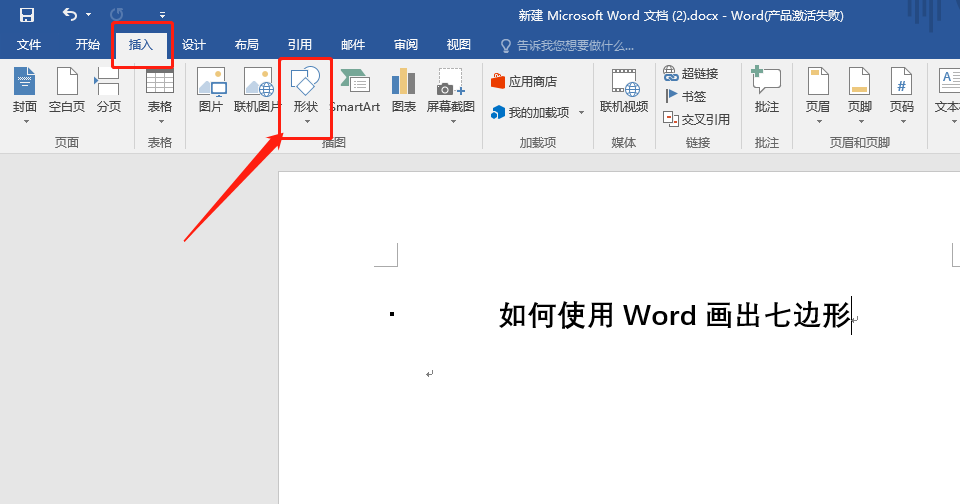This screenshot has height=504, width=960.
Task: Open Customize Quick Access Toolbar dropdown
Action: (x=162, y=15)
